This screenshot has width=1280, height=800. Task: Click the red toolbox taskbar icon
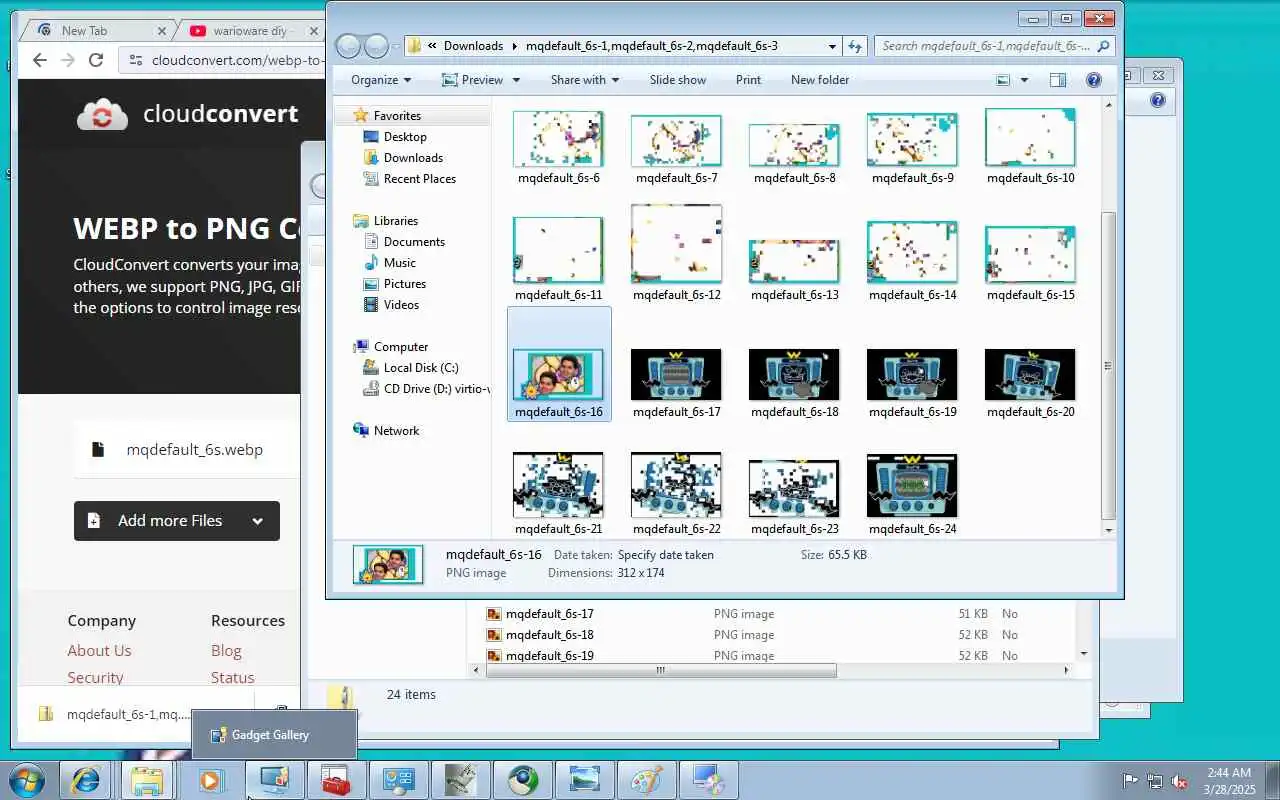click(336, 780)
